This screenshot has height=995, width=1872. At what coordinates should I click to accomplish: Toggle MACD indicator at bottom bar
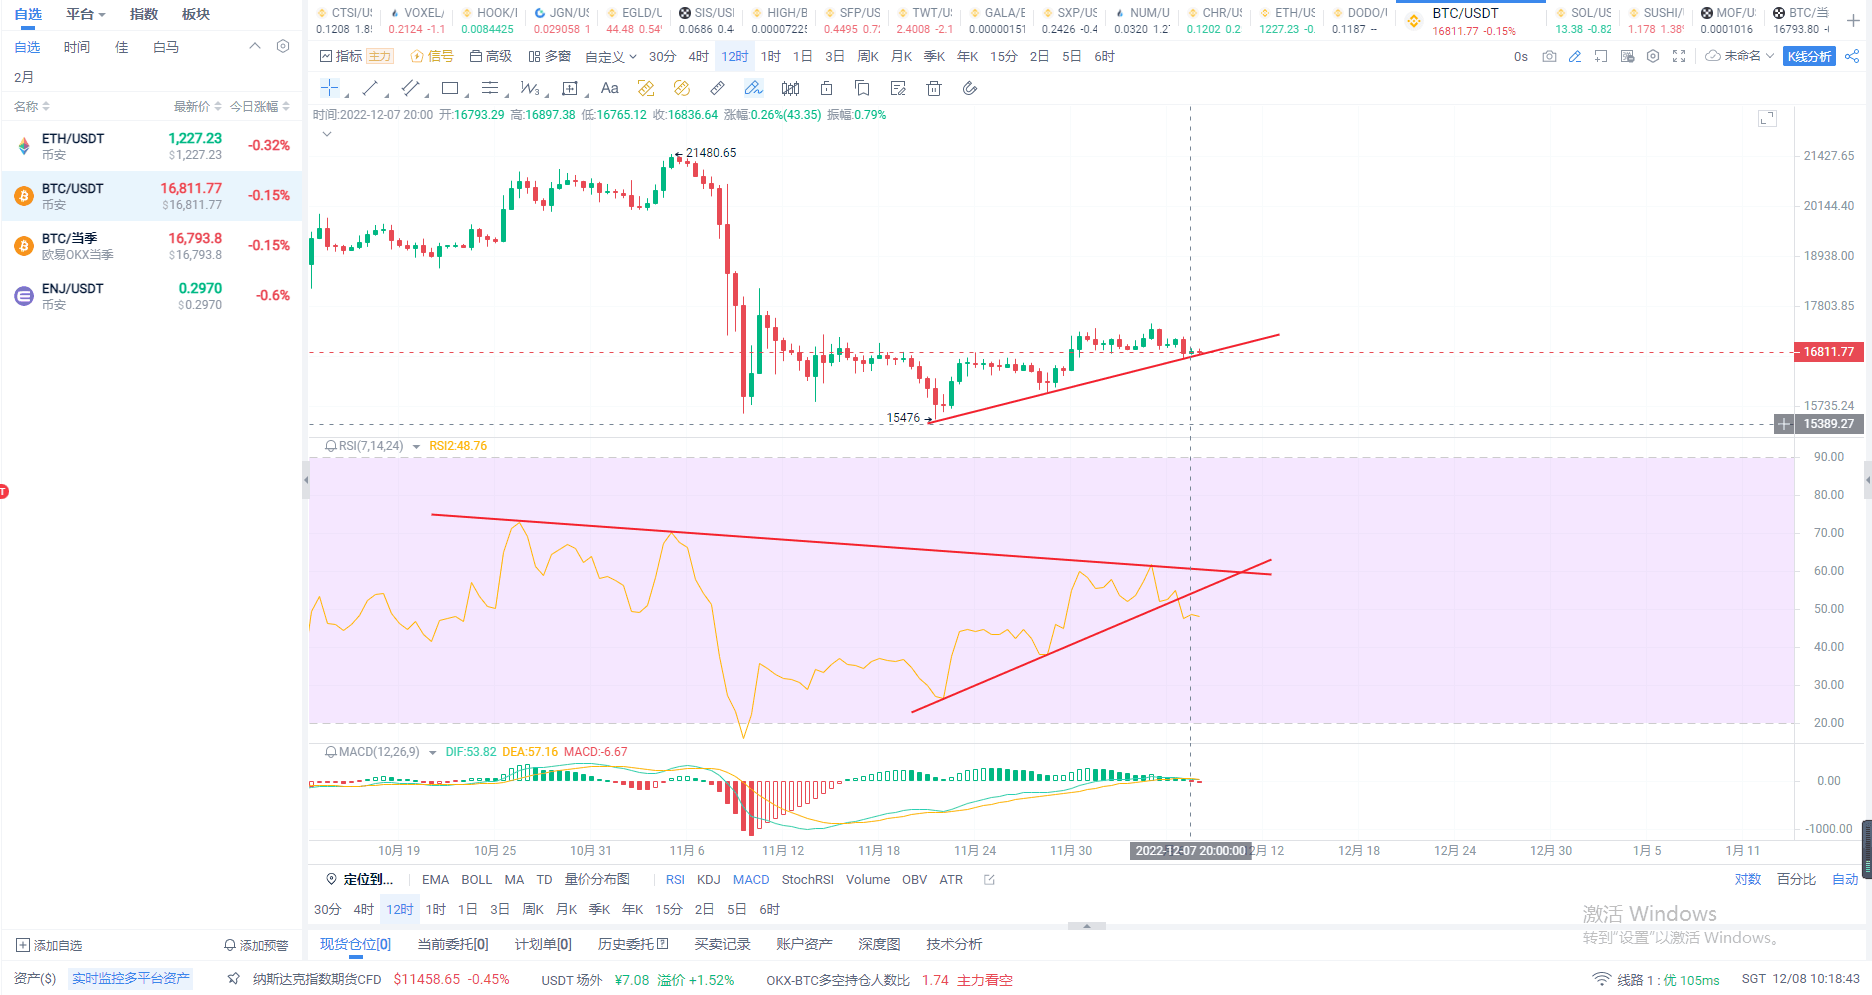click(751, 879)
